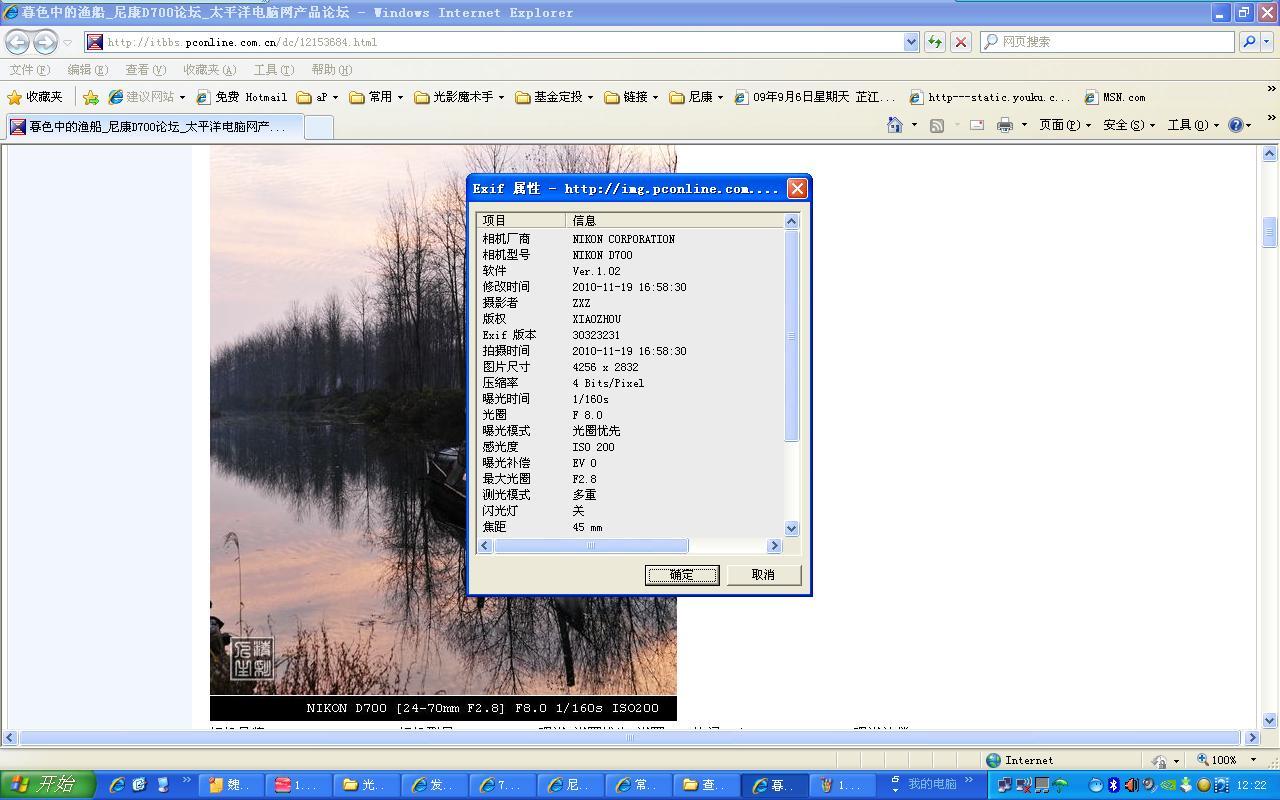Expand the 常用 favorites folder
The height and width of the screenshot is (800, 1280).
coord(376,97)
